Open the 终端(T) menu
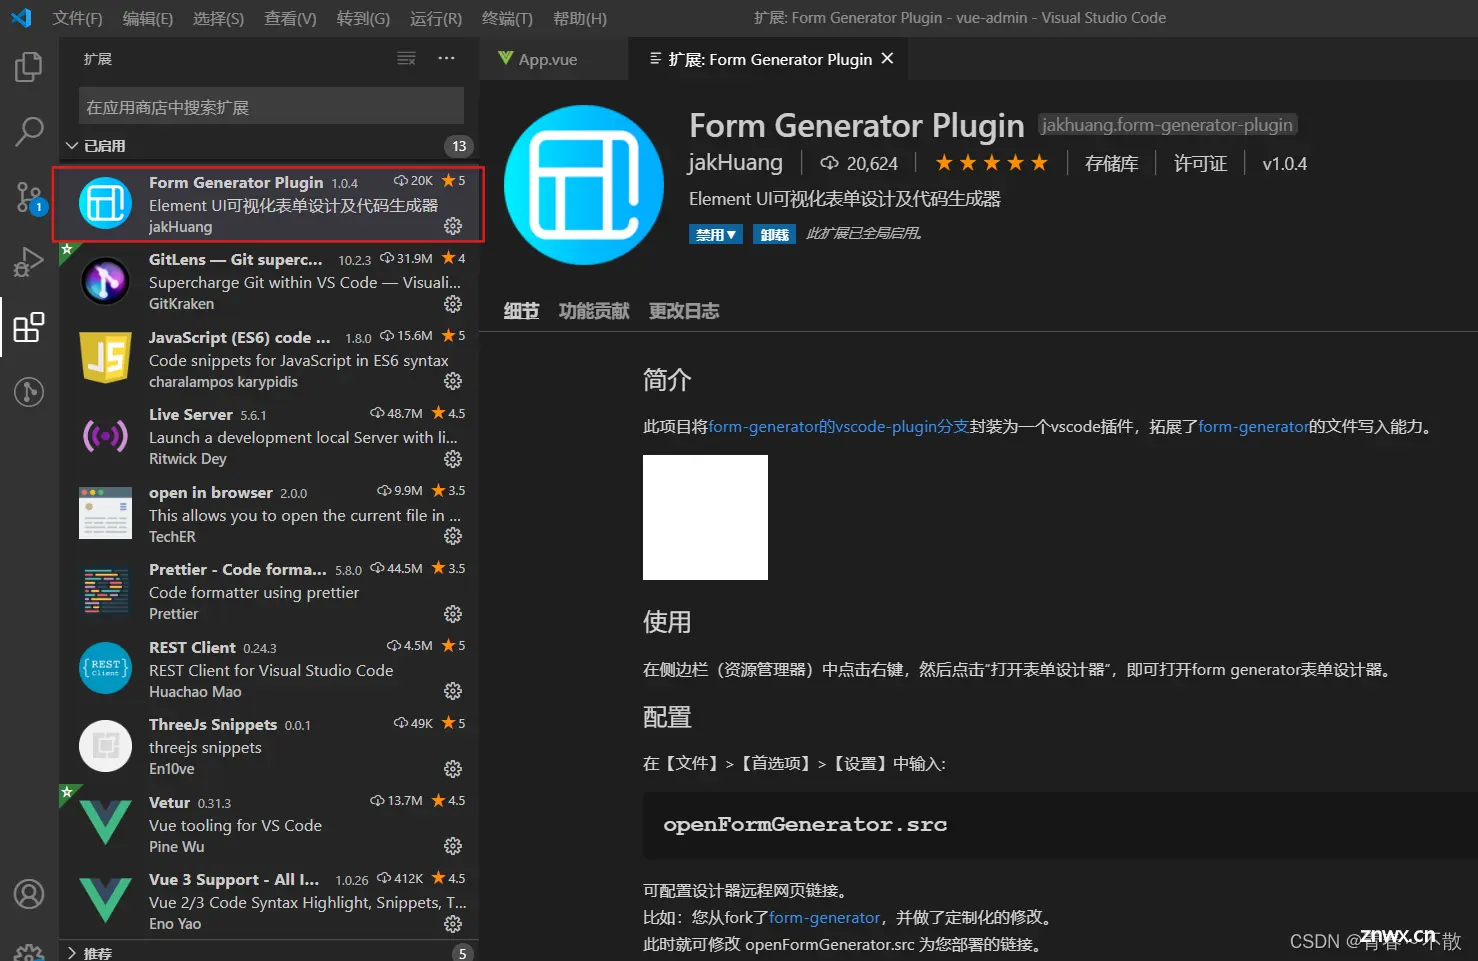This screenshot has width=1478, height=961. (x=507, y=18)
